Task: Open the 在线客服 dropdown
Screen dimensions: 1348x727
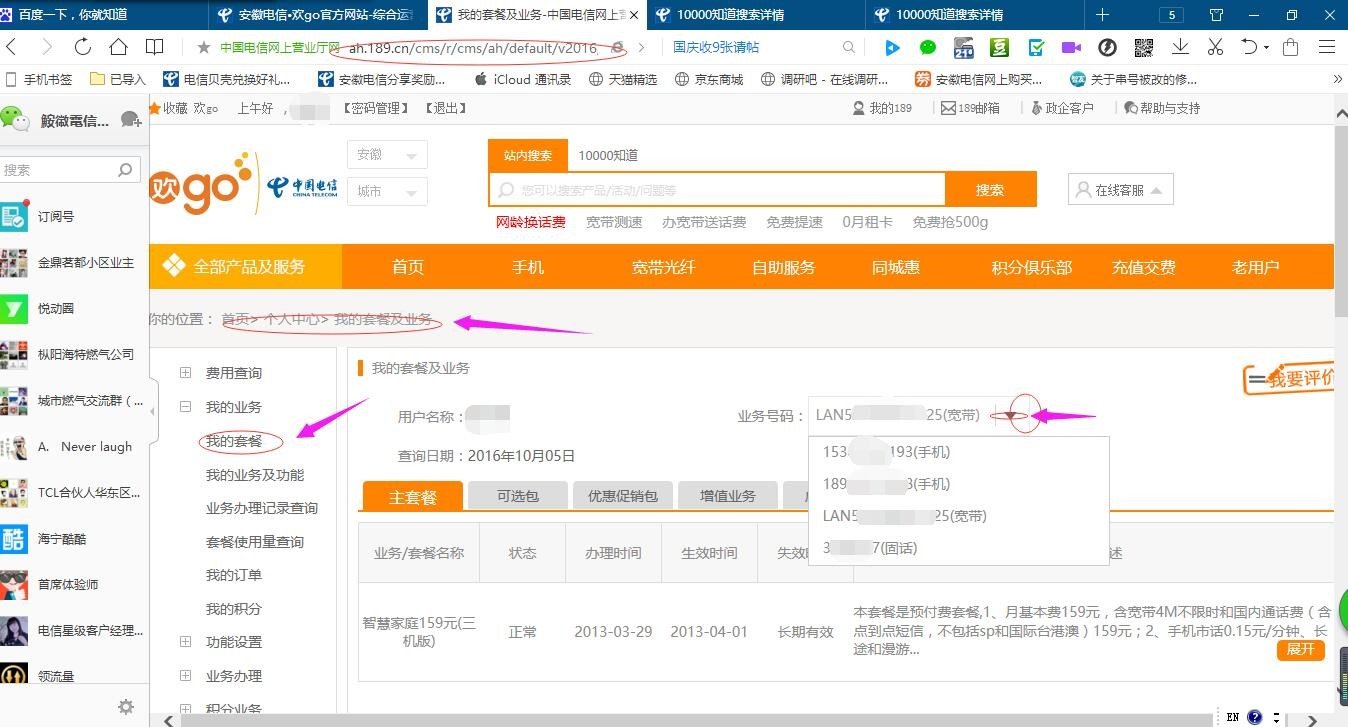Action: pos(1119,188)
